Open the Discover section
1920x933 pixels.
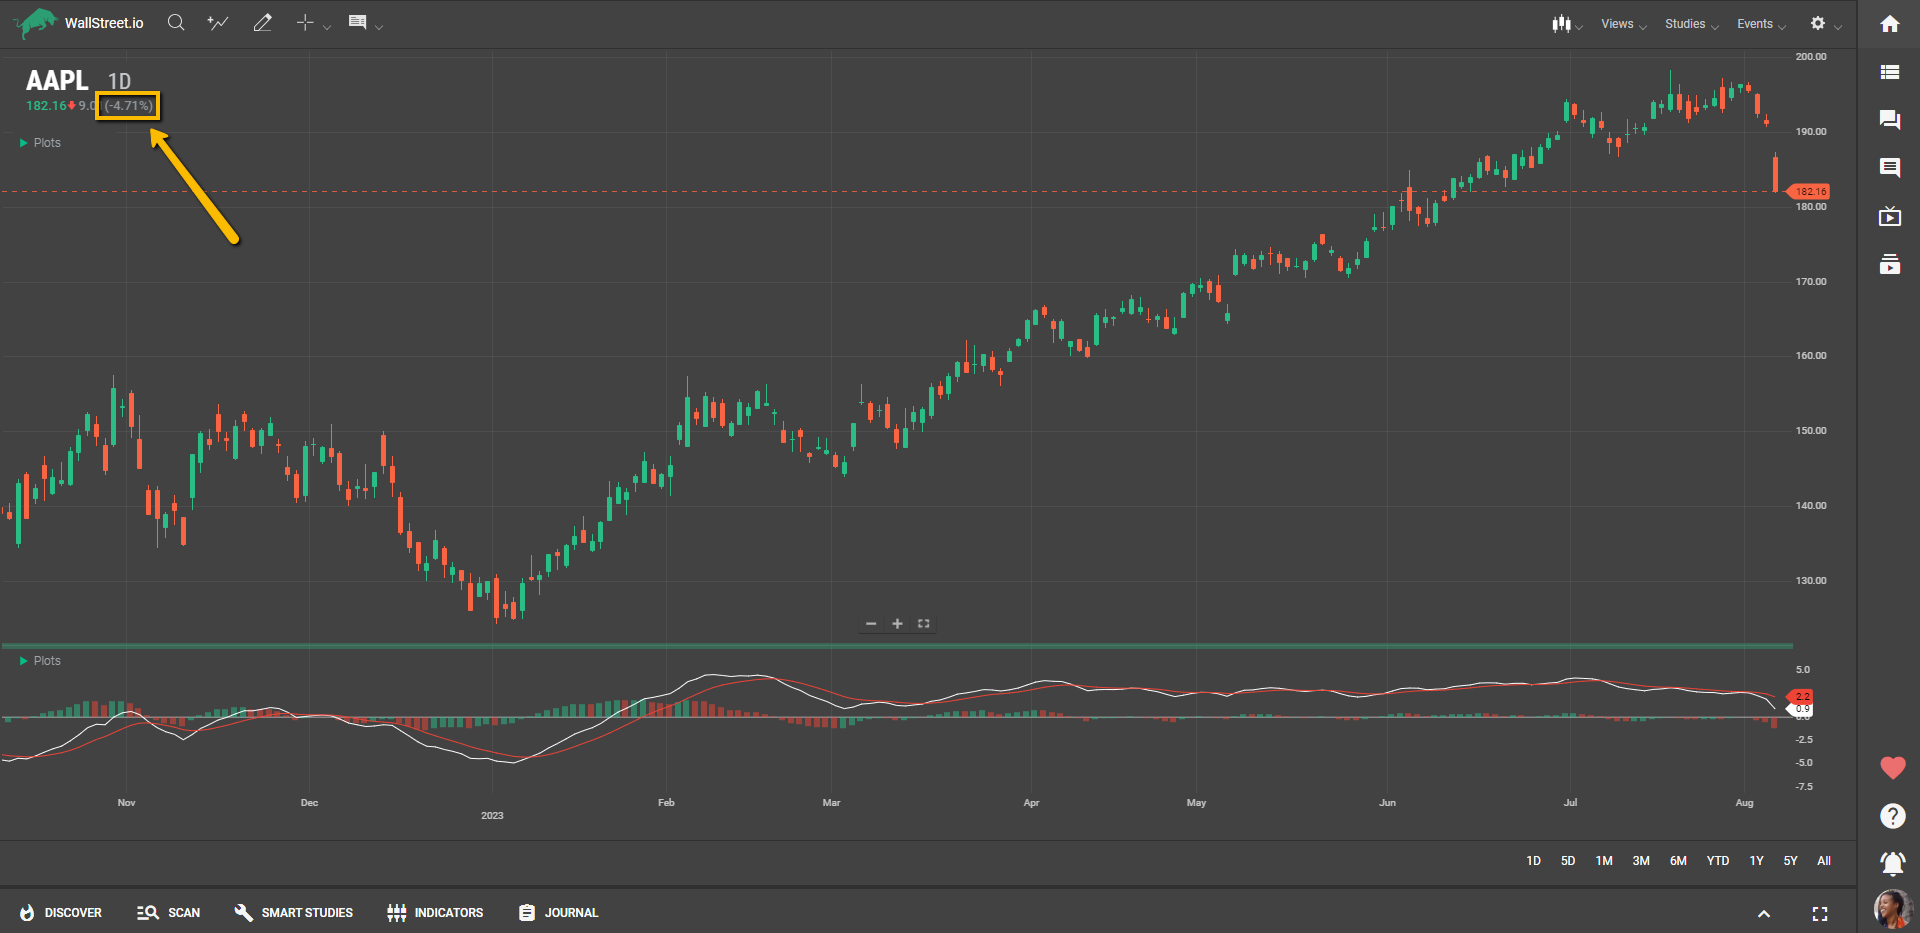61,913
